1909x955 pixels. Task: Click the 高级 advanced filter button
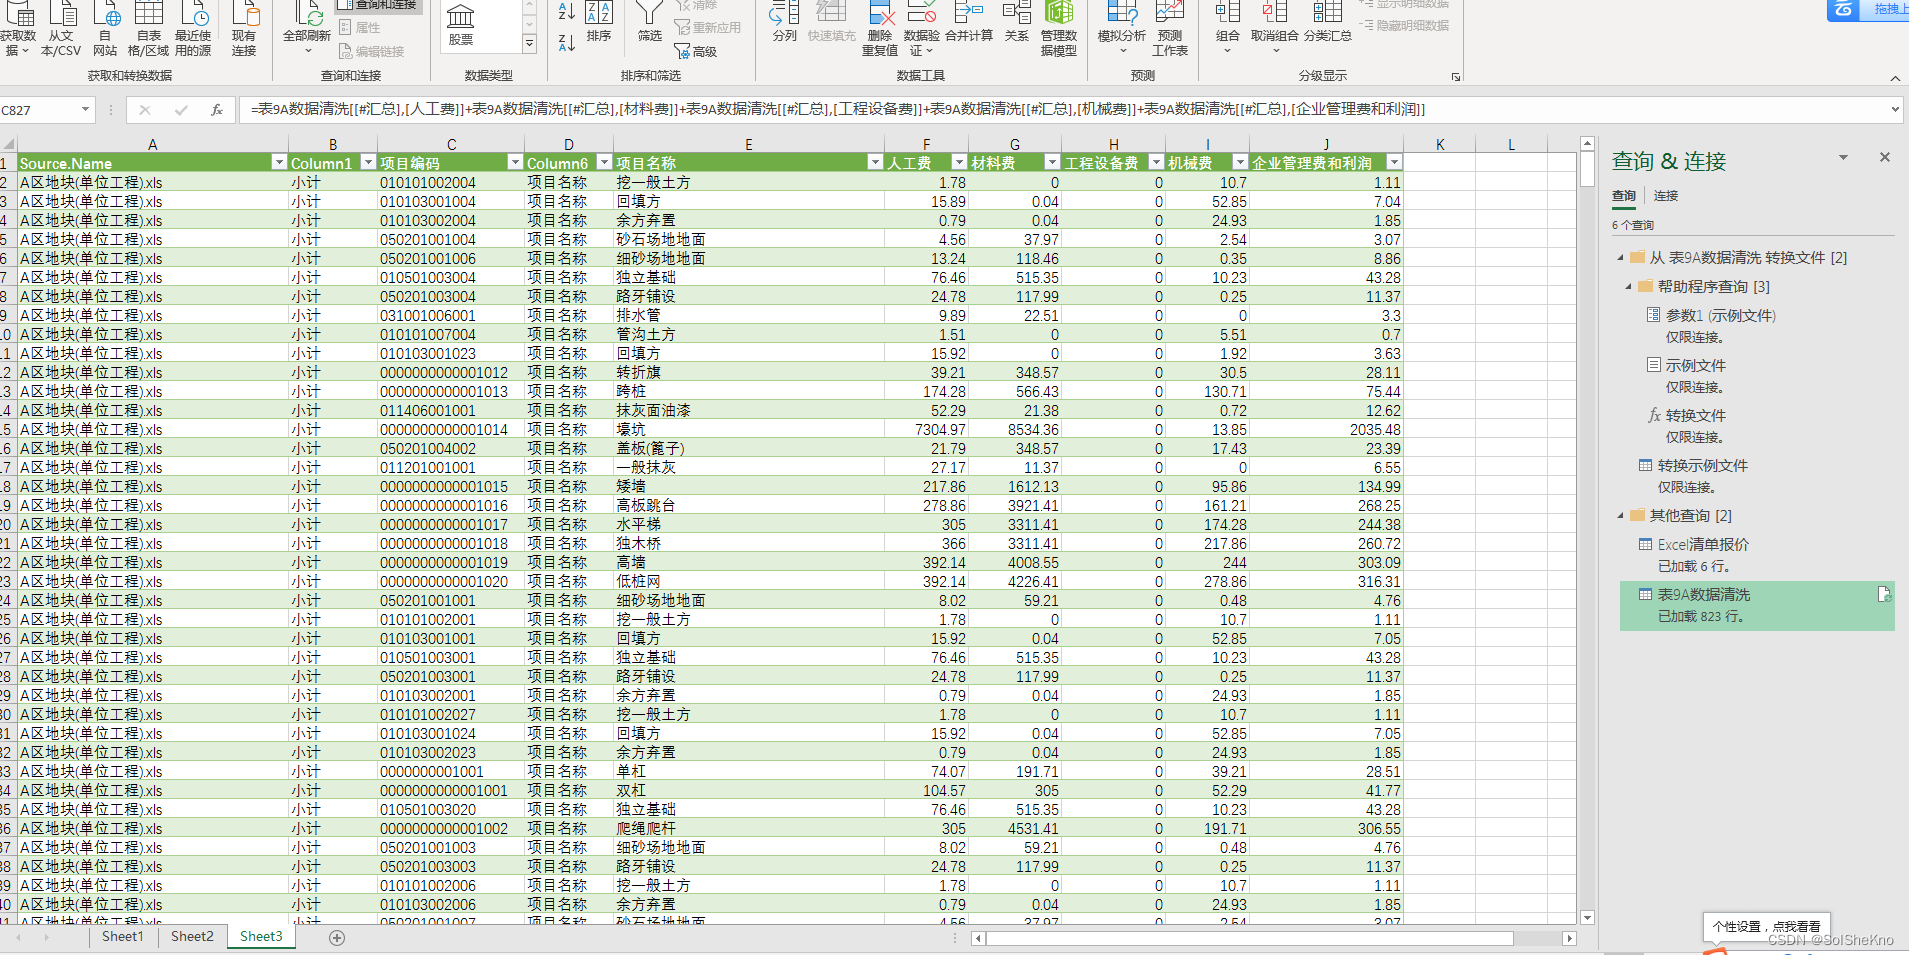(x=696, y=51)
